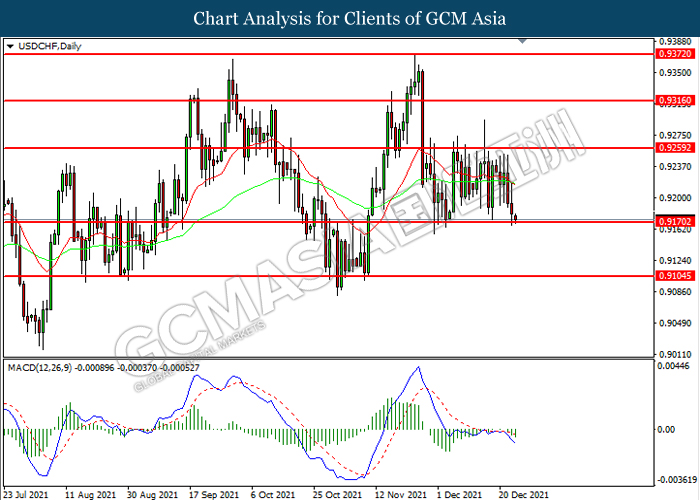Click the Chart Analysis for Clients of GCM Asia title
700x500 pixels.
350,18
